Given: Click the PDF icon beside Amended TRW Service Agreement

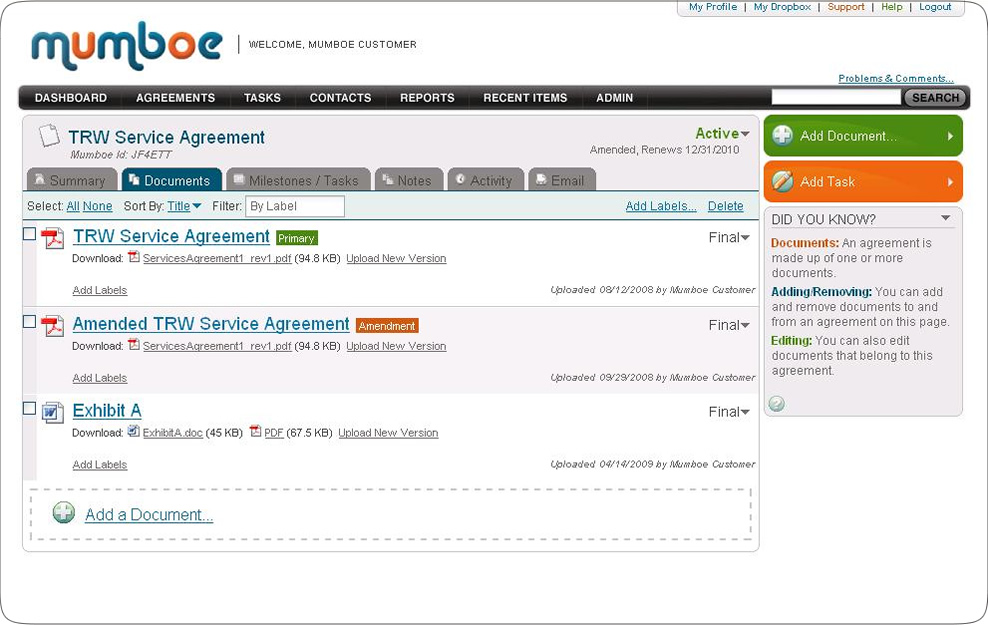Looking at the screenshot, I should 53,326.
